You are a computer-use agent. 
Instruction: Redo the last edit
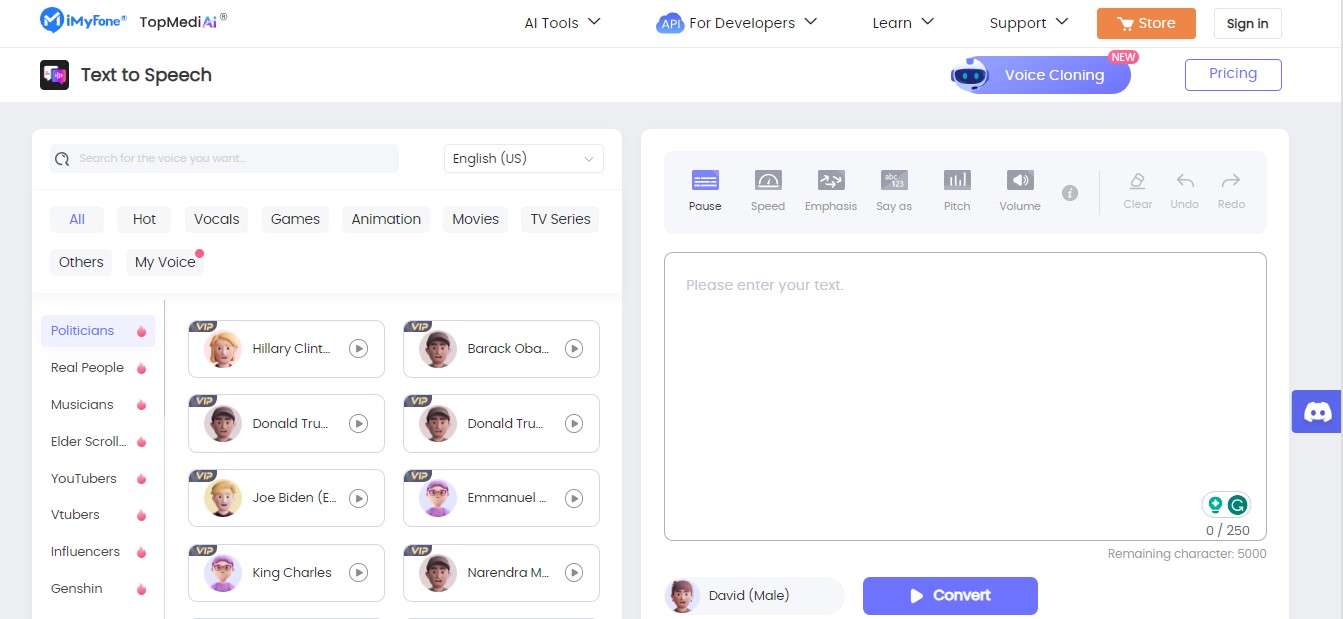pyautogui.click(x=1231, y=190)
